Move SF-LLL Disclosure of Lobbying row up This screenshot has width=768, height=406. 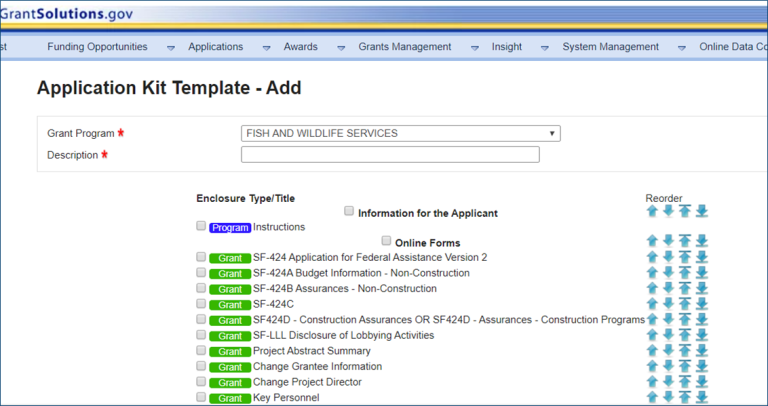652,335
